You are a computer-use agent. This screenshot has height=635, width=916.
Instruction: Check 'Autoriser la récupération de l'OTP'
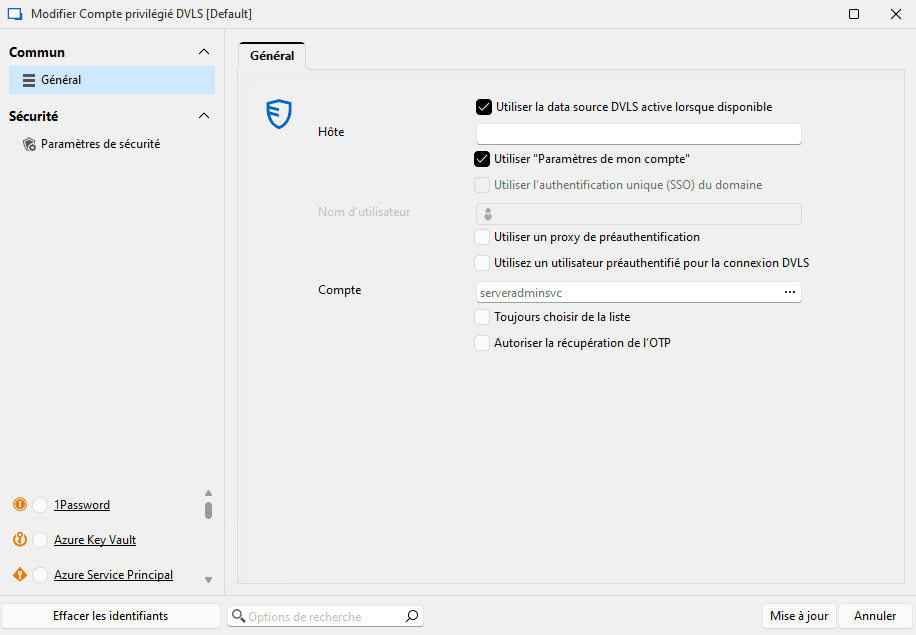coord(481,342)
